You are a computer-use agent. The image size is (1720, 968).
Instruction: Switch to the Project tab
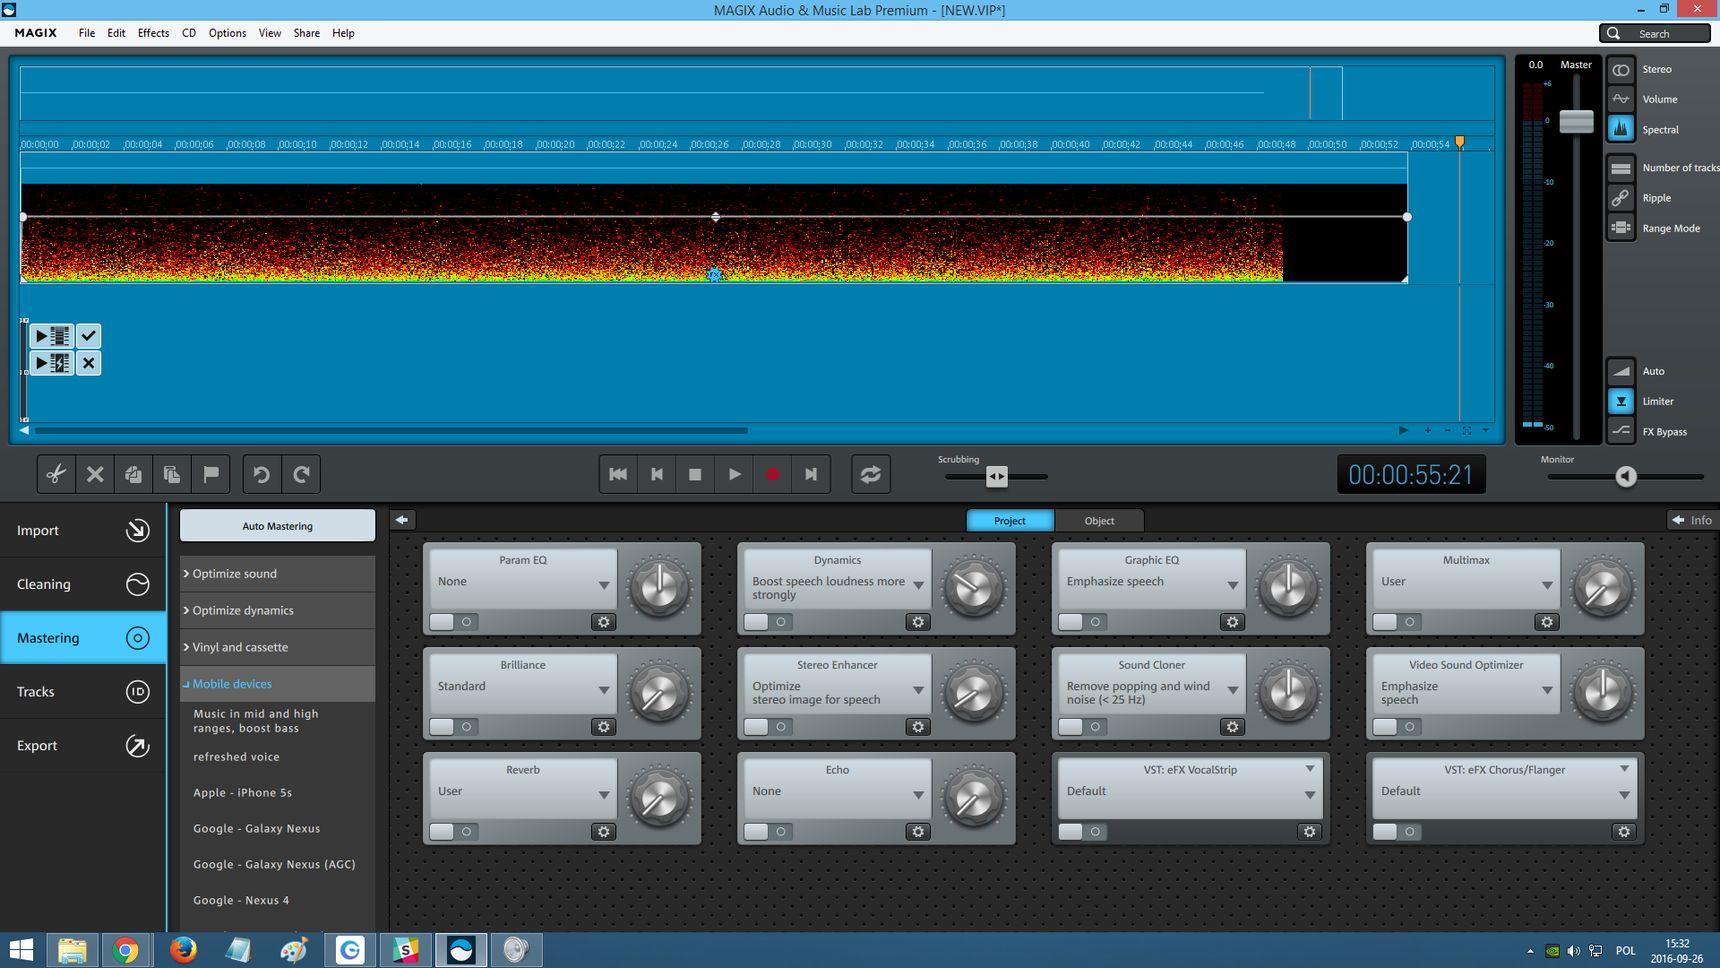1010,520
